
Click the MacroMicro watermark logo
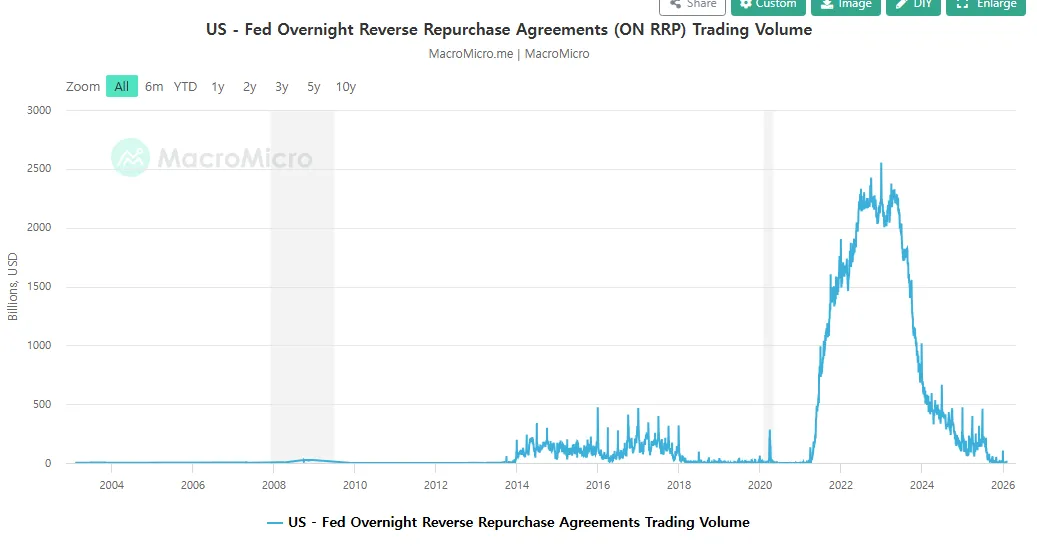[211, 158]
